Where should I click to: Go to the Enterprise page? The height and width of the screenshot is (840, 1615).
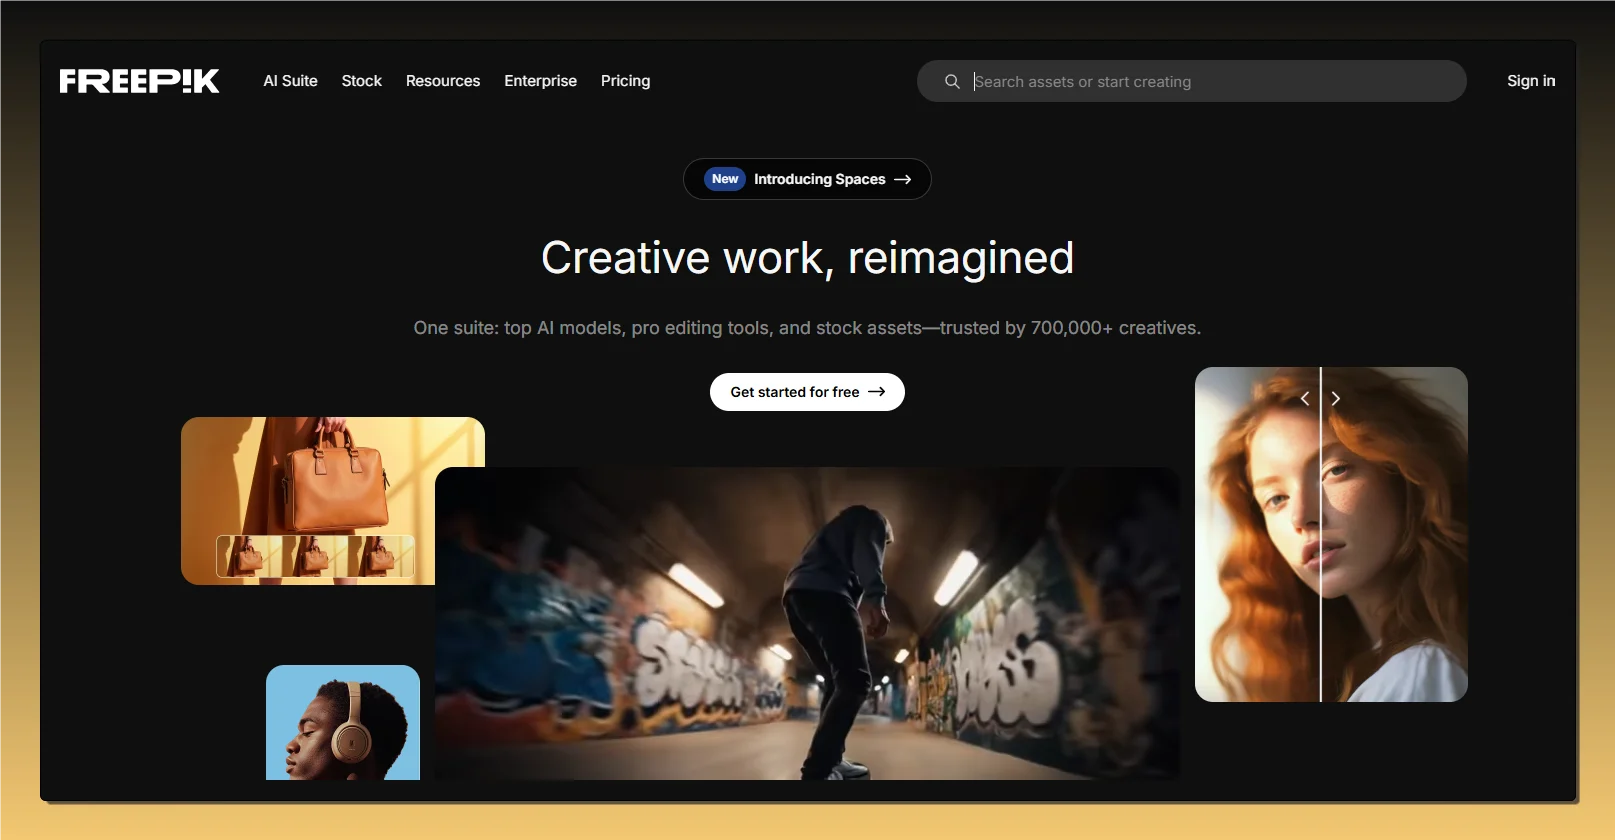pyautogui.click(x=540, y=81)
